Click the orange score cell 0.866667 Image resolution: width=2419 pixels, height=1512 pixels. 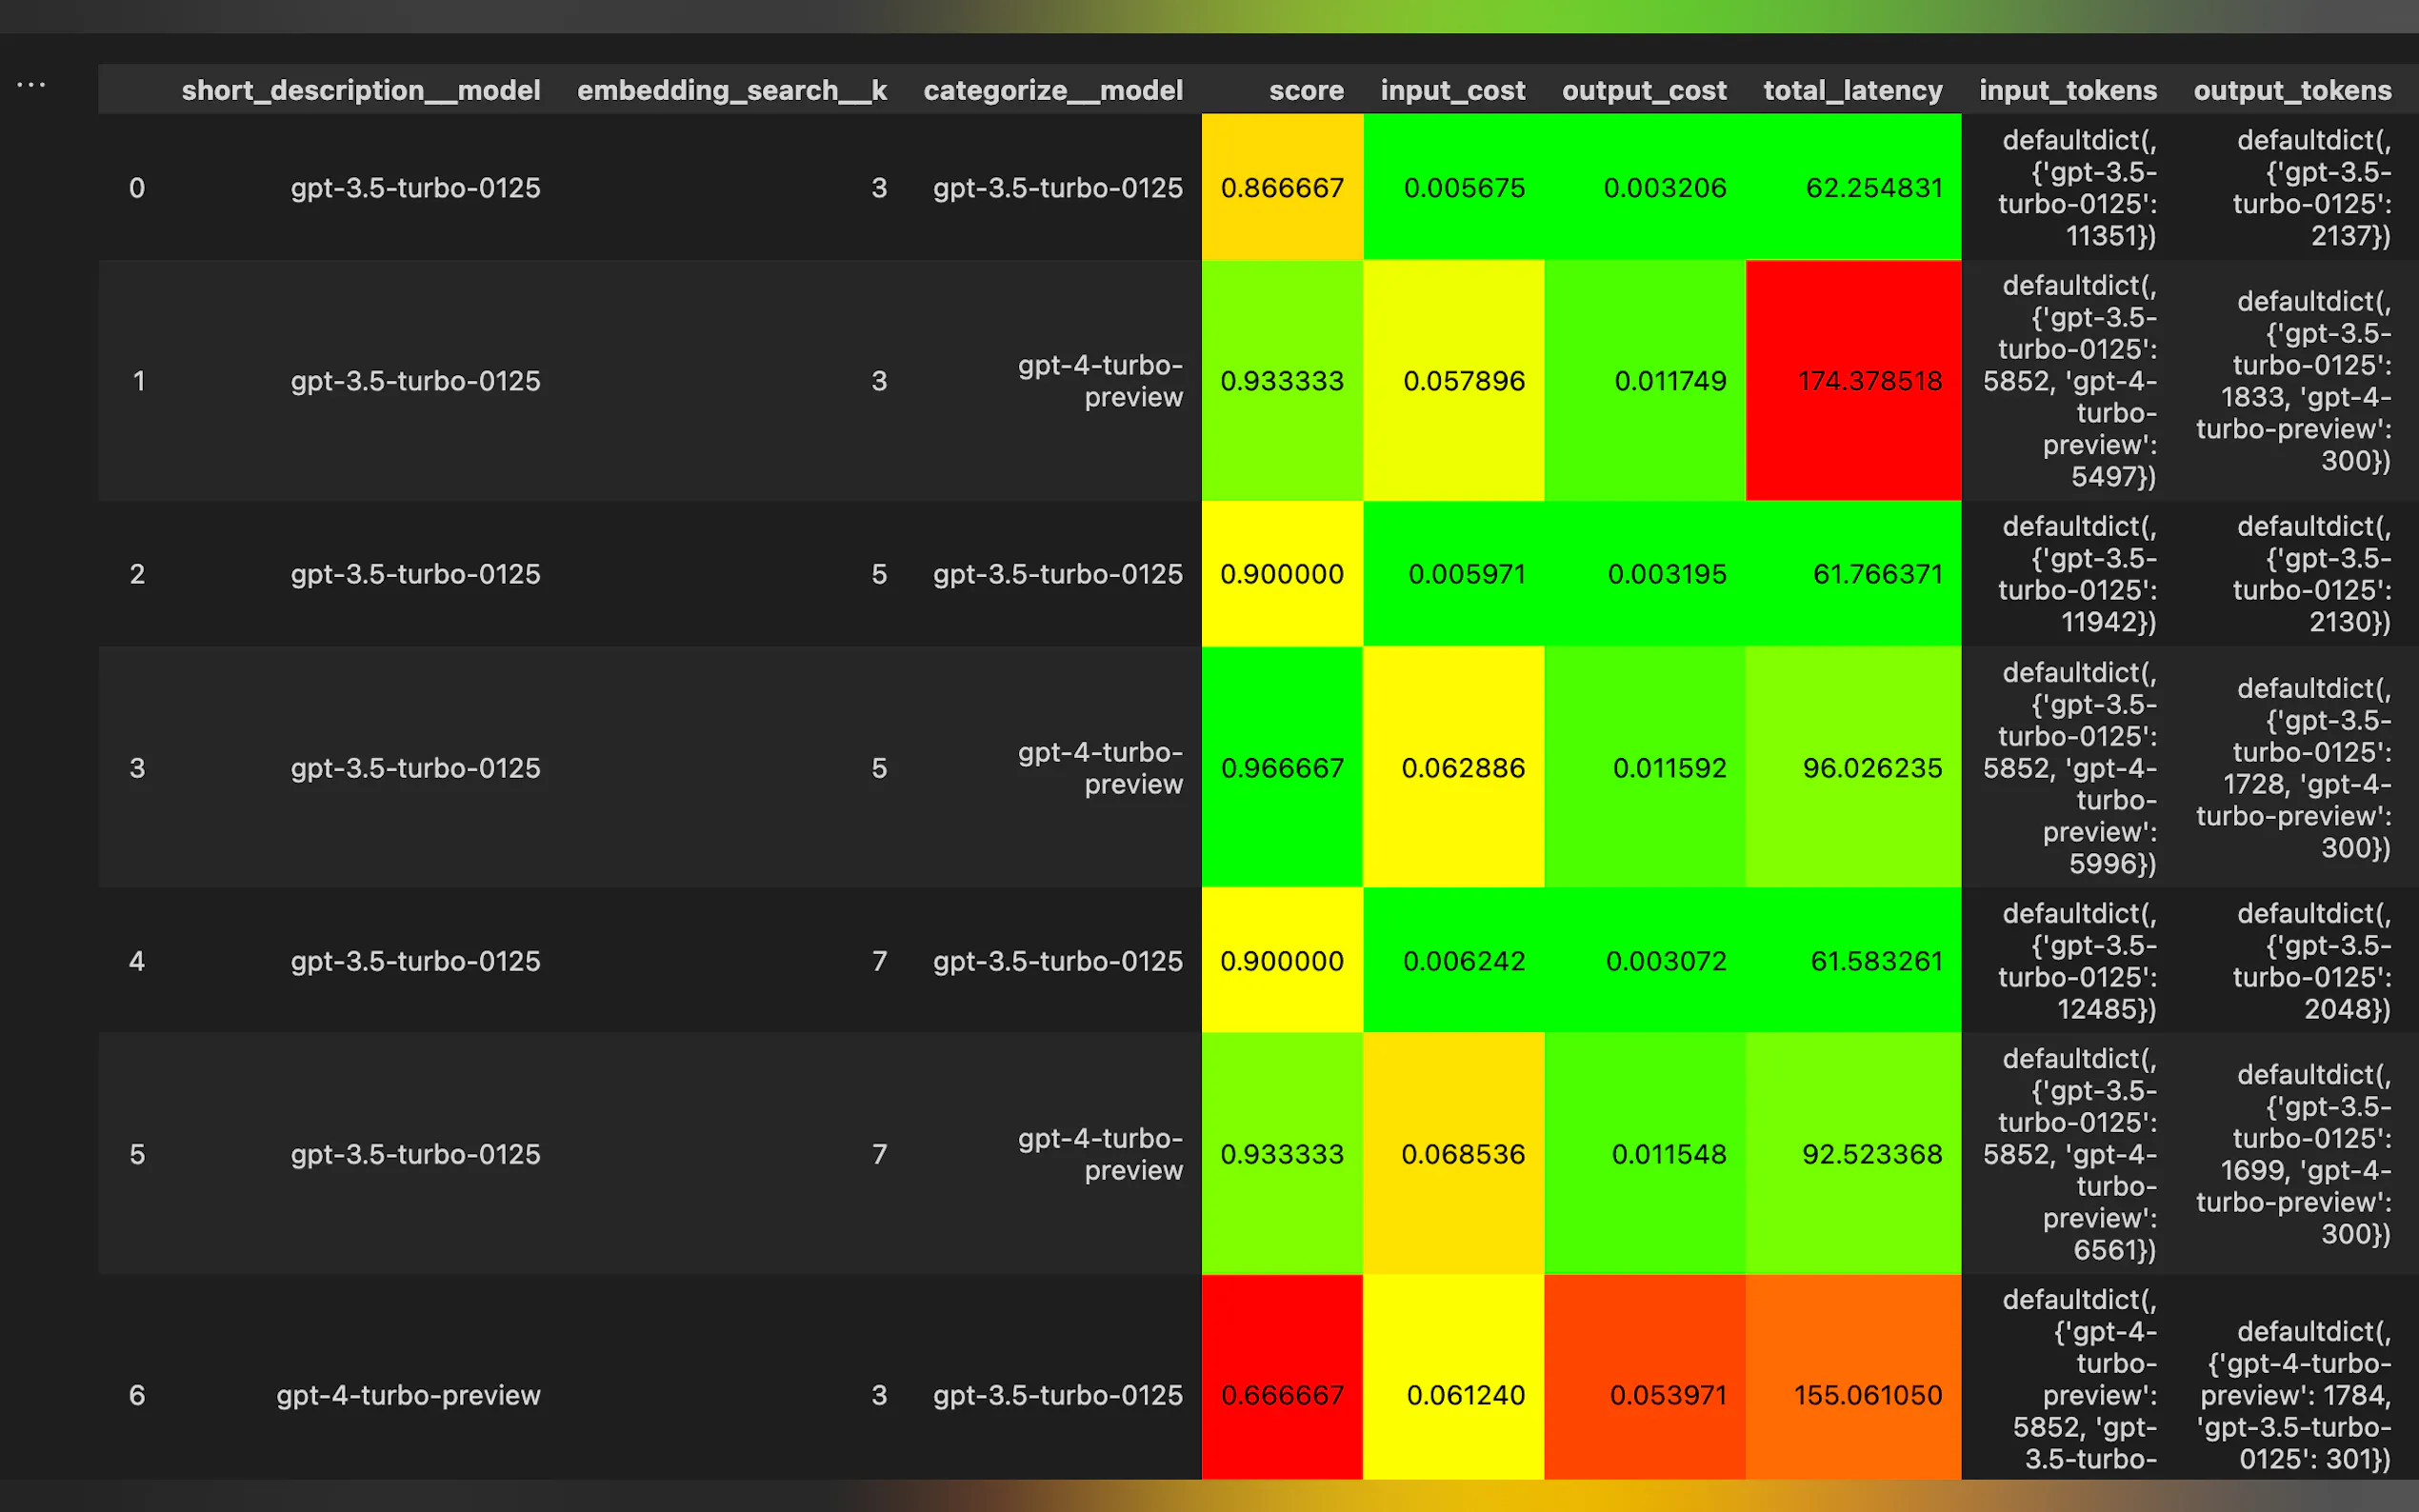point(1282,188)
